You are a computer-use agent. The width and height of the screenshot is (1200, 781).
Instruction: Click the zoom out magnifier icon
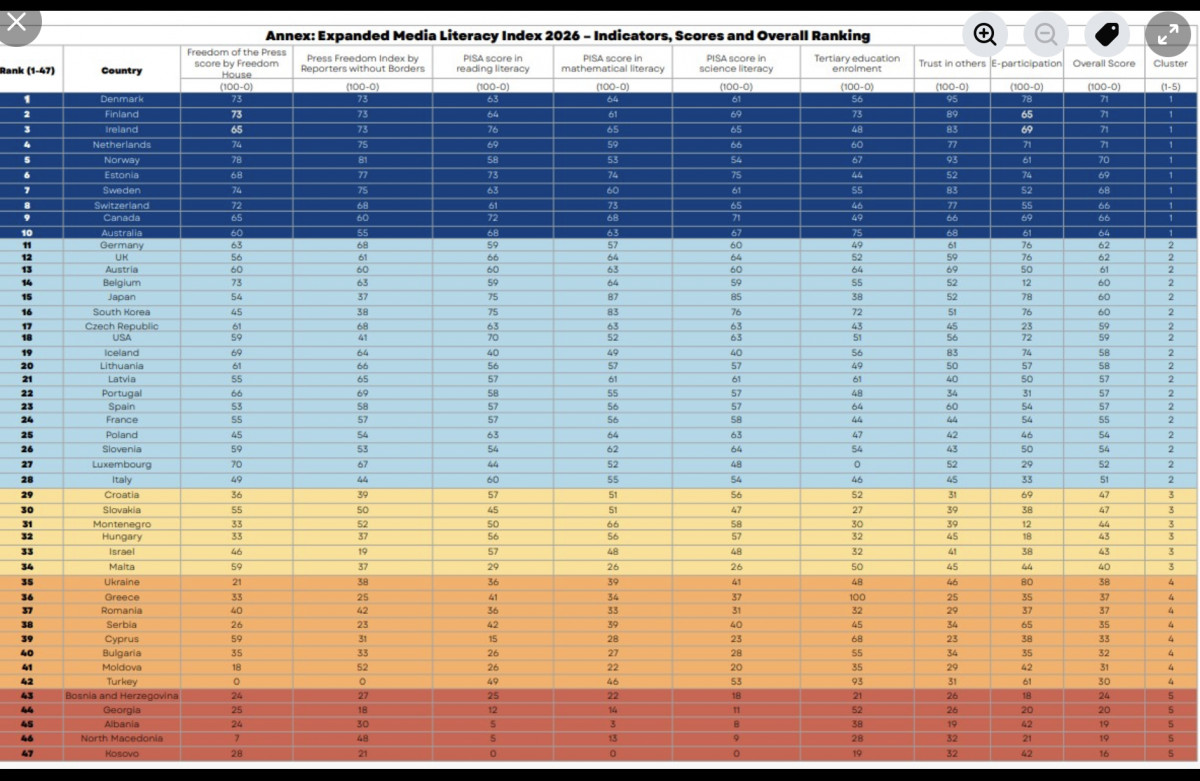click(x=1046, y=35)
